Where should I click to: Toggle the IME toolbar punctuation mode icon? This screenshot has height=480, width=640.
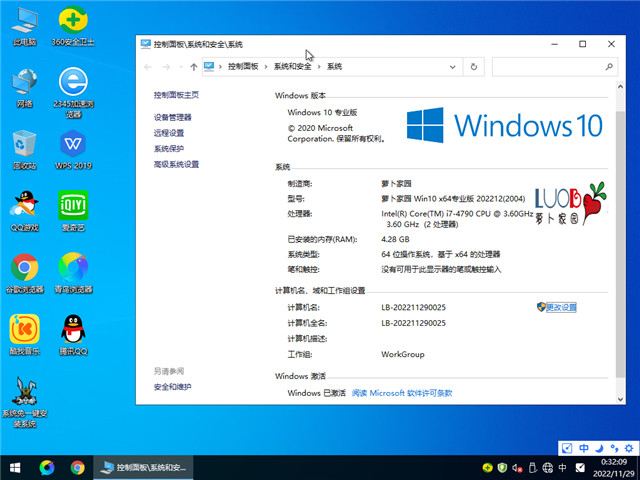point(614,448)
